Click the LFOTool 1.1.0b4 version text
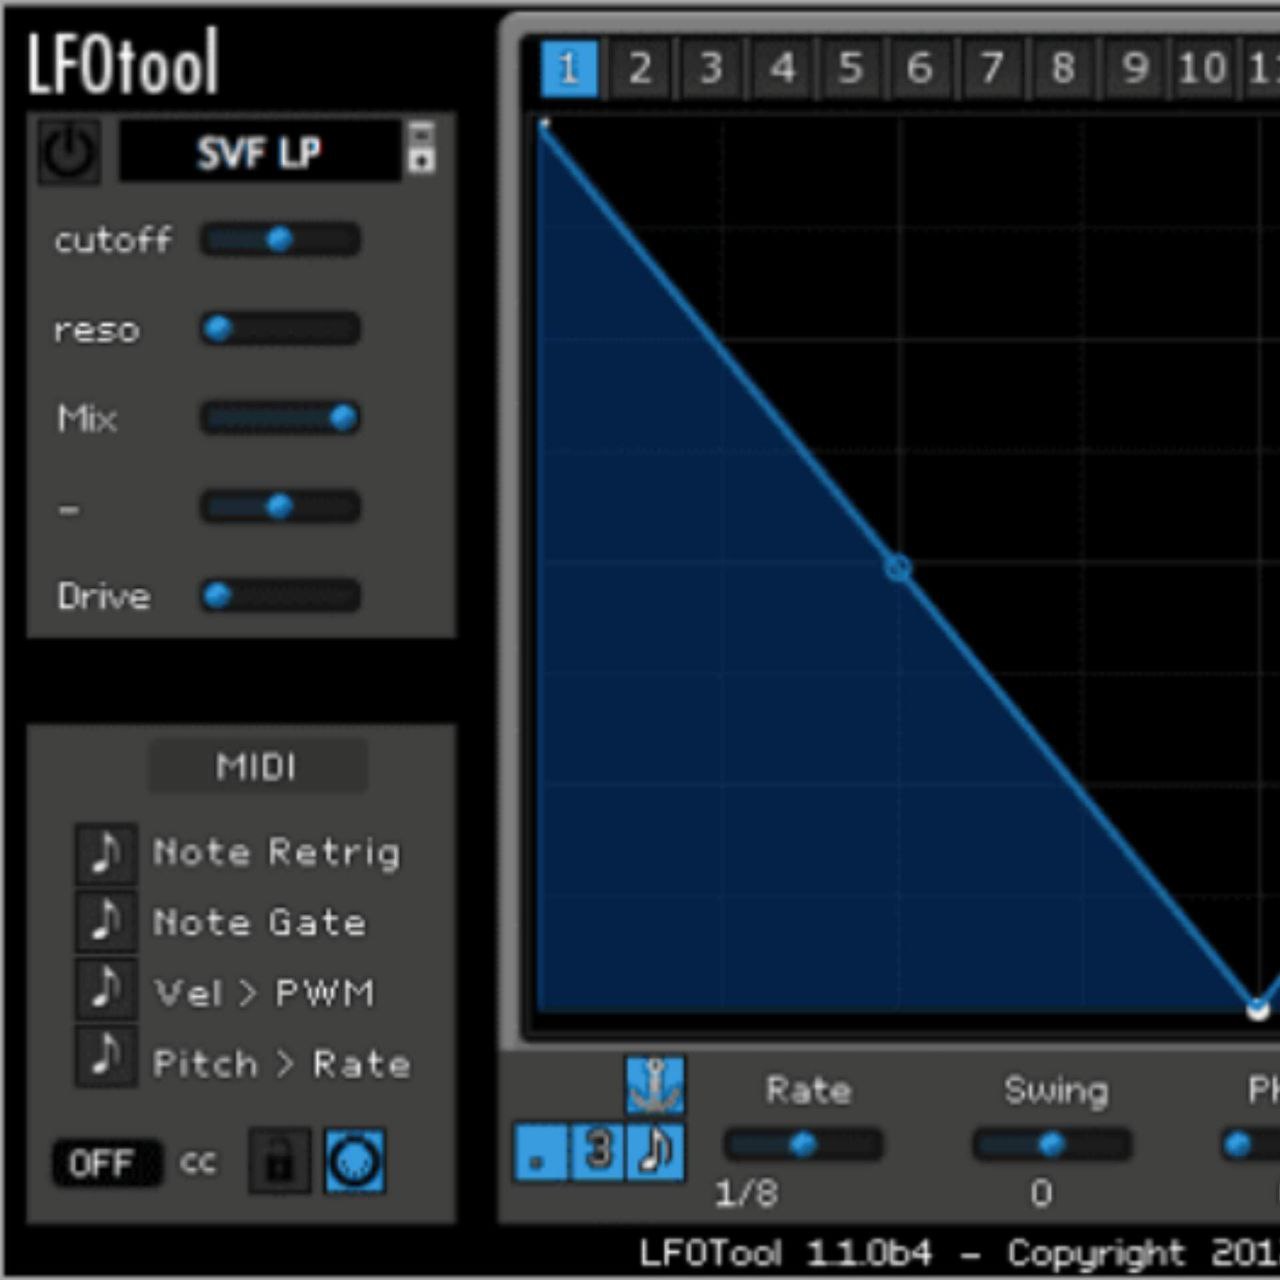The image size is (1280, 1280). [786, 1253]
